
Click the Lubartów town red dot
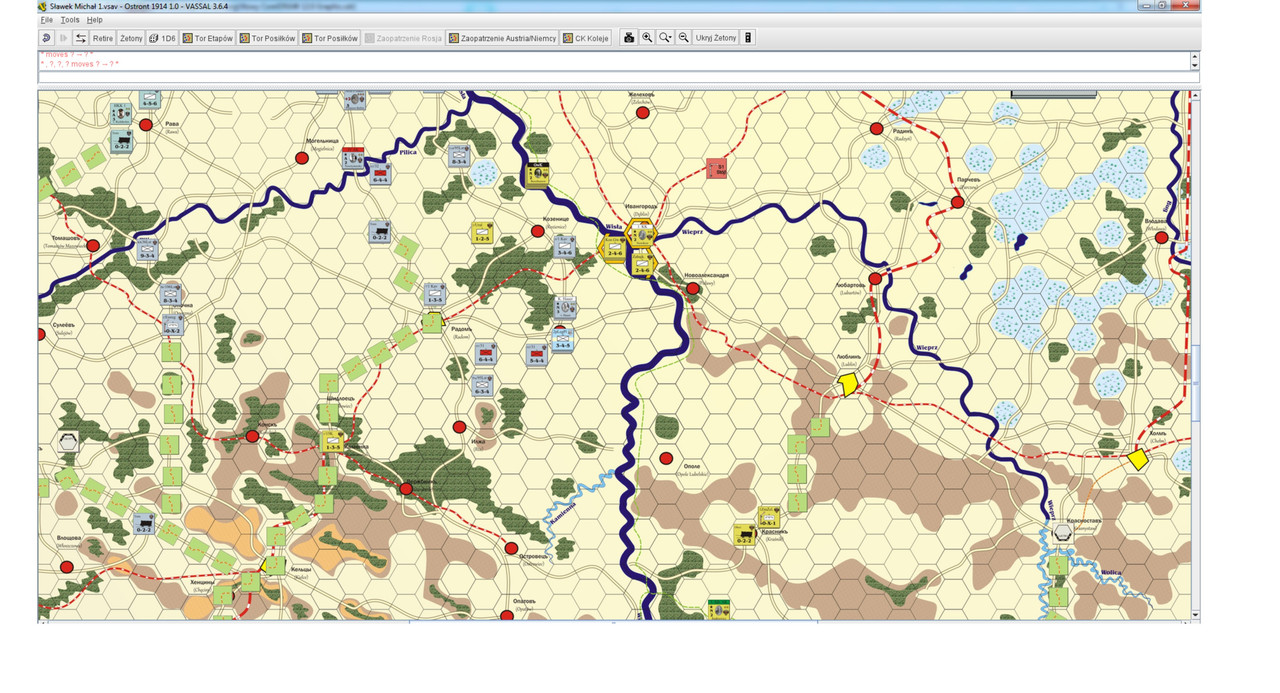pos(875,279)
